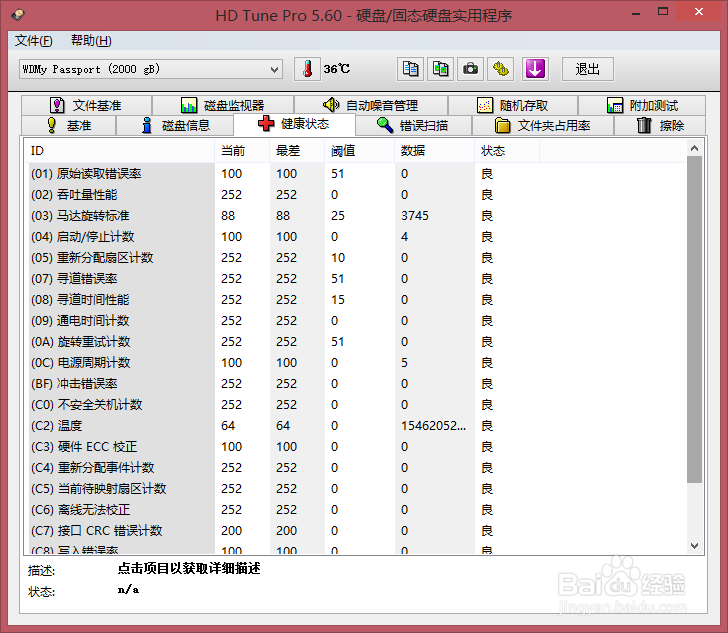Click the camera save screenshot icon
728x633 pixels.
pos(470,69)
